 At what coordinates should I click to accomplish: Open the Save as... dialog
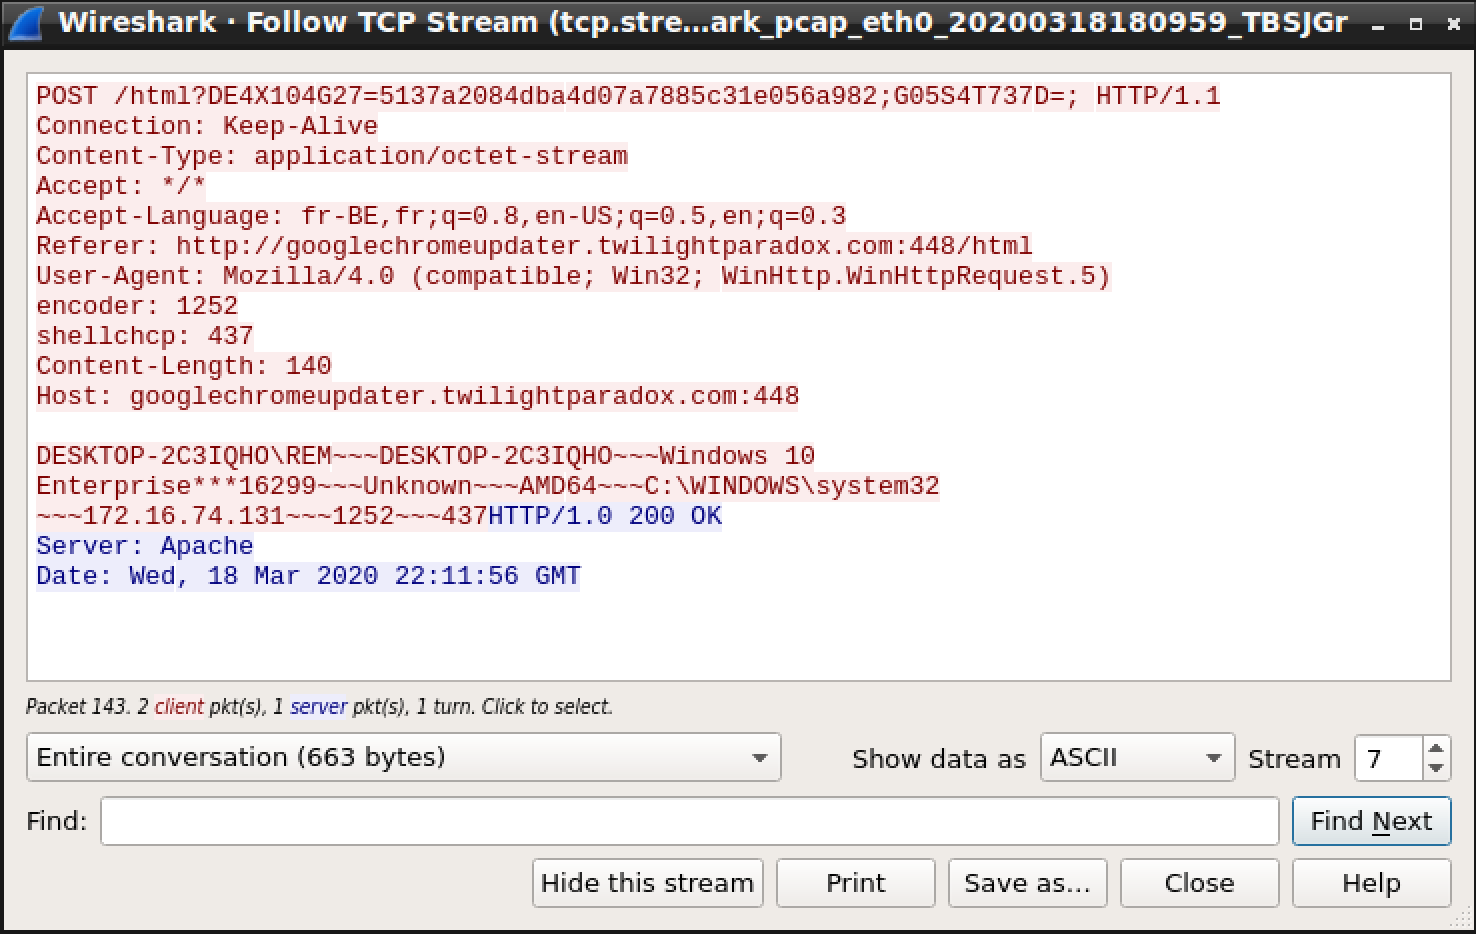1027,883
